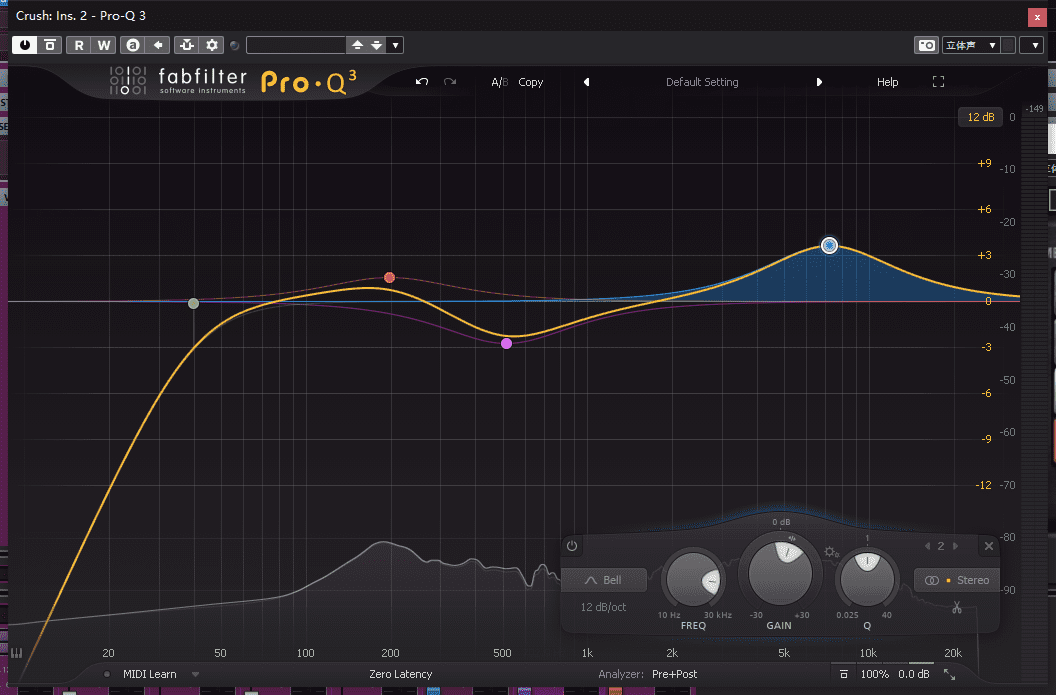Click the circled 'a' toolbar icon

(x=133, y=45)
